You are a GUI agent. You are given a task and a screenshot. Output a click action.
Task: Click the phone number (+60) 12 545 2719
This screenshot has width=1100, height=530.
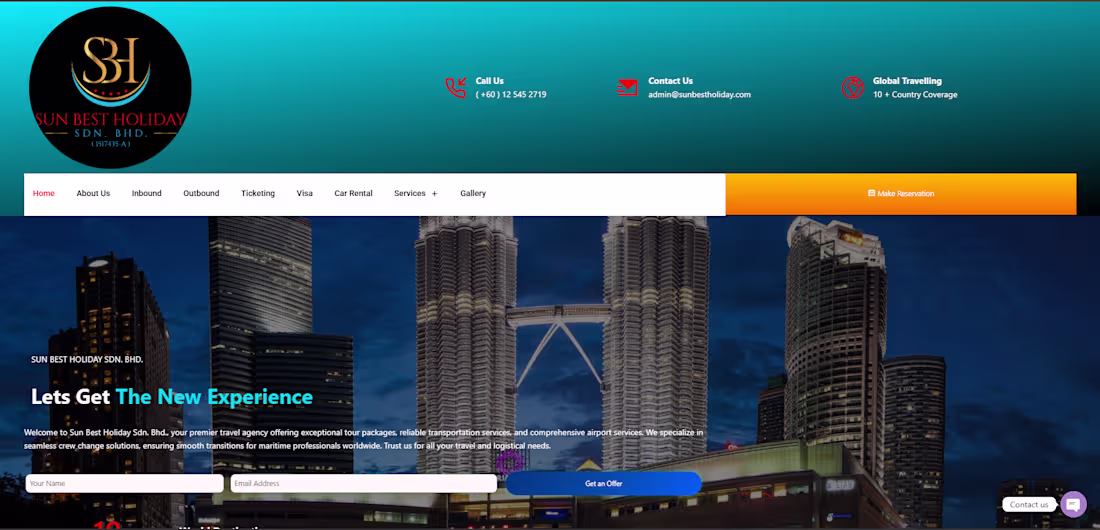511,95
